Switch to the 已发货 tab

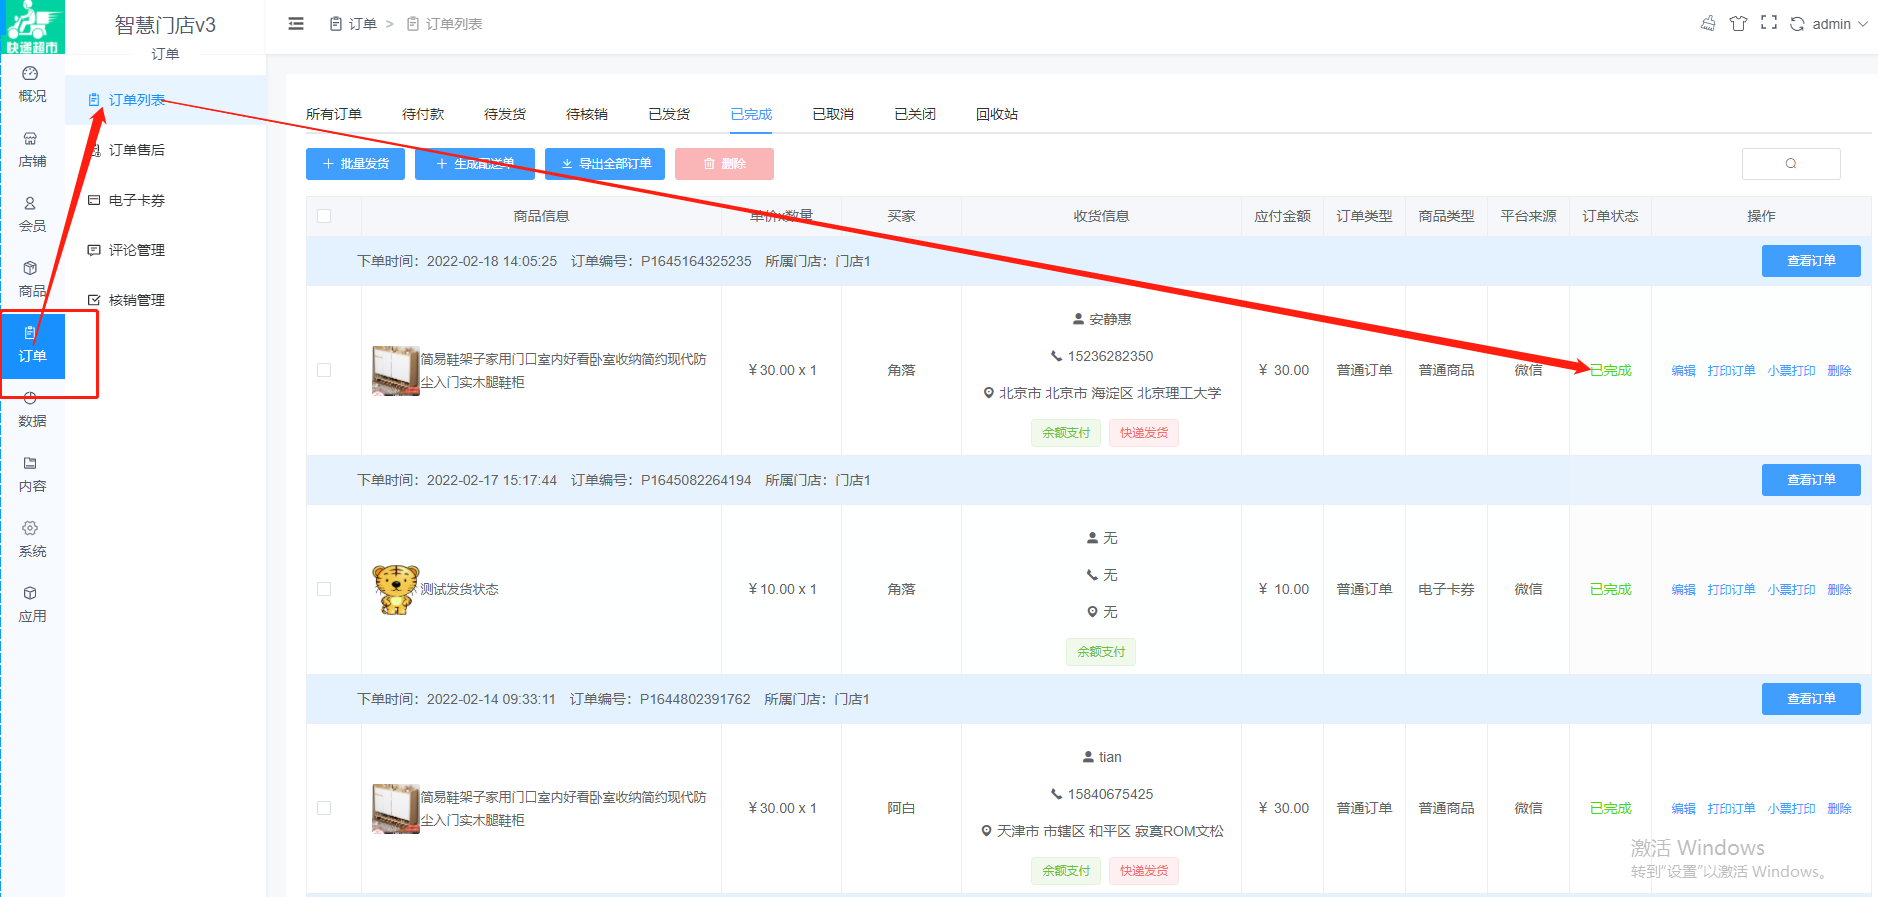click(x=669, y=114)
